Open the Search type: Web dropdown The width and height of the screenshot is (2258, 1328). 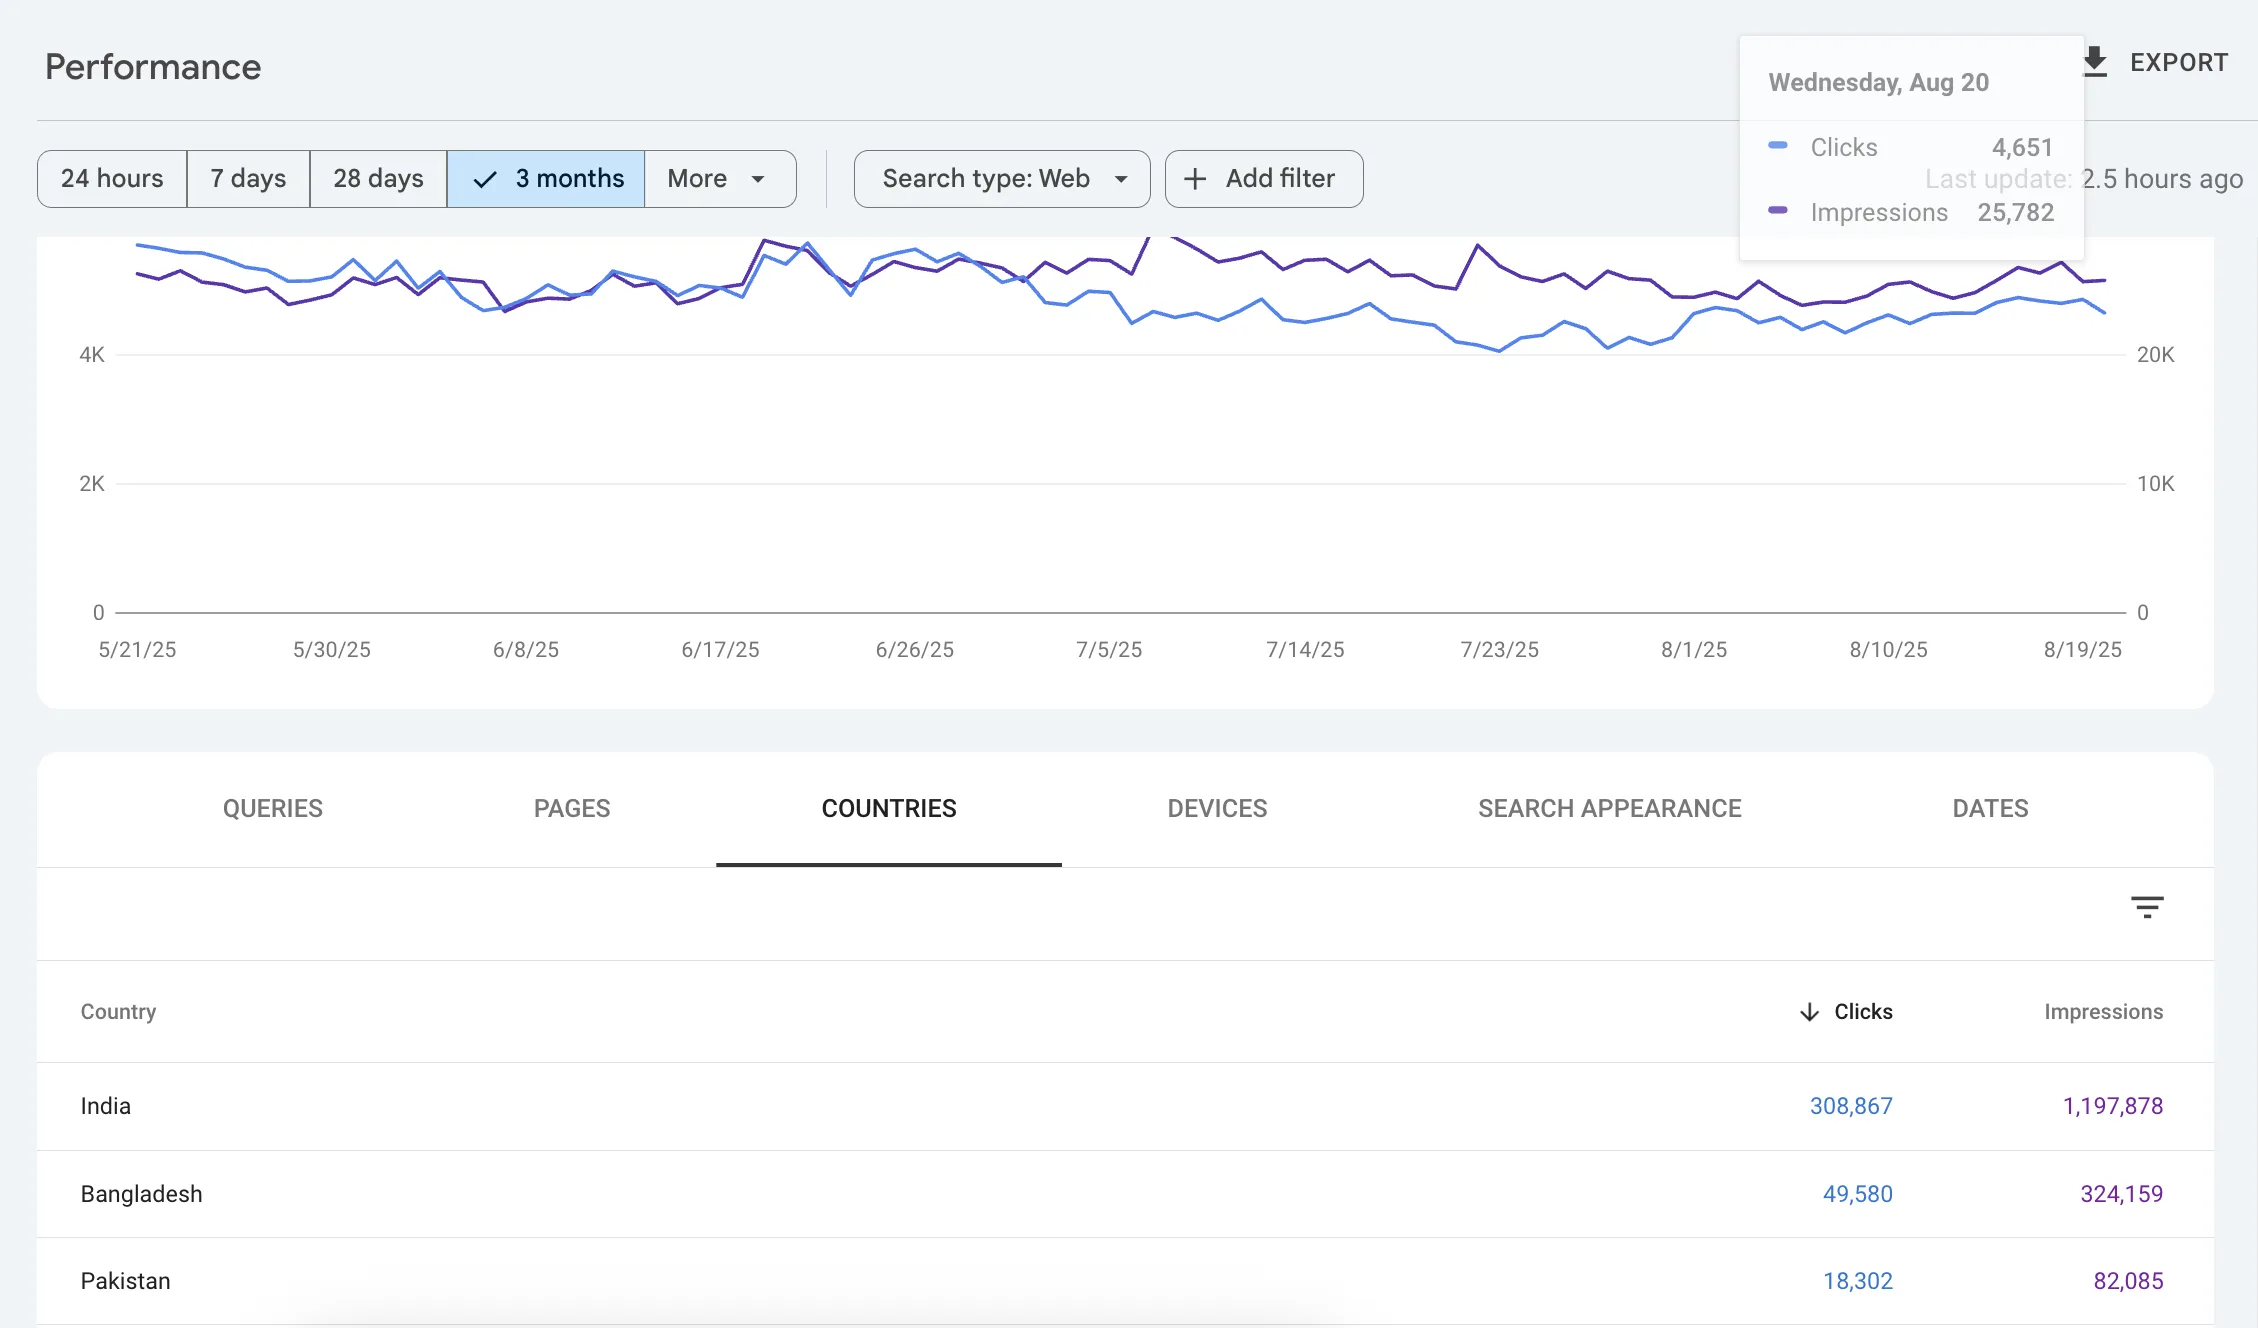[1002, 179]
